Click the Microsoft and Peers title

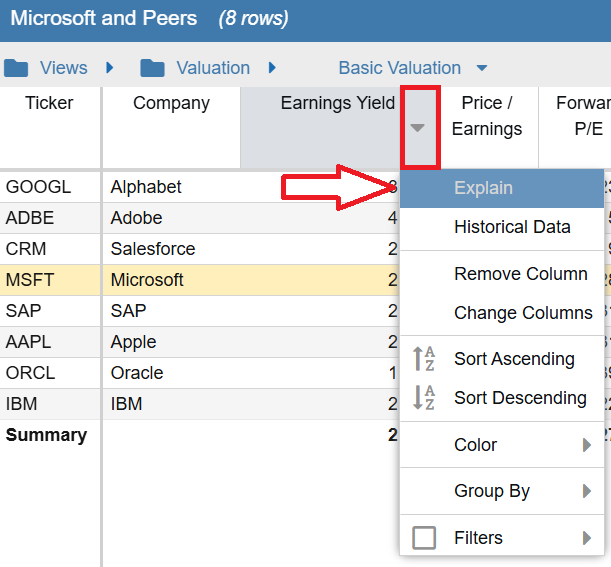[x=104, y=18]
